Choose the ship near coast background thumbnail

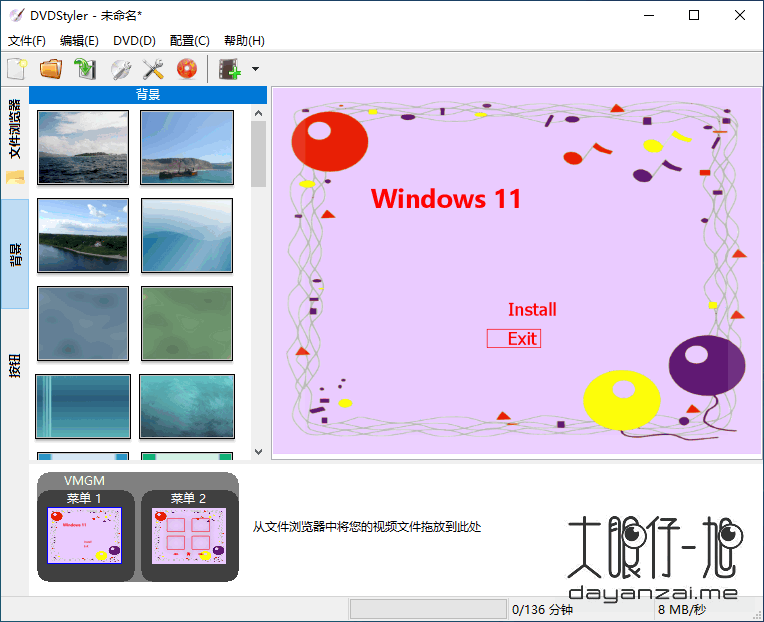187,147
